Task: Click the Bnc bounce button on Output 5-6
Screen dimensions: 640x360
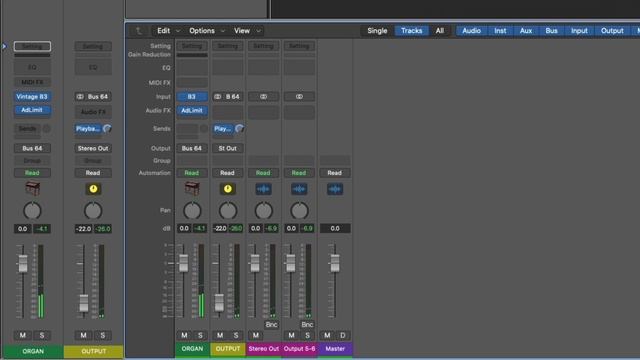Action: (307, 325)
